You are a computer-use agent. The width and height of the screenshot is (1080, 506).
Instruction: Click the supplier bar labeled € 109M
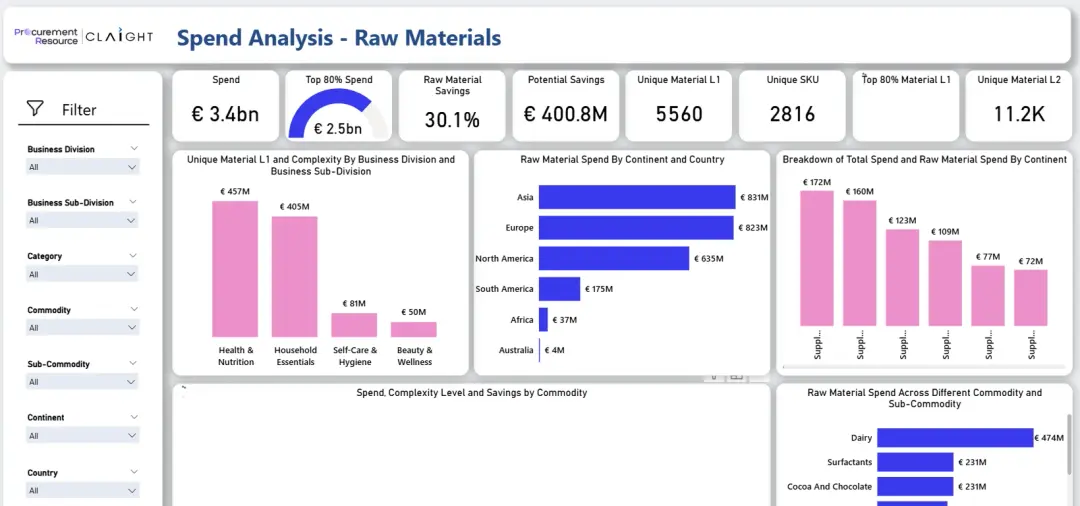[945, 283]
